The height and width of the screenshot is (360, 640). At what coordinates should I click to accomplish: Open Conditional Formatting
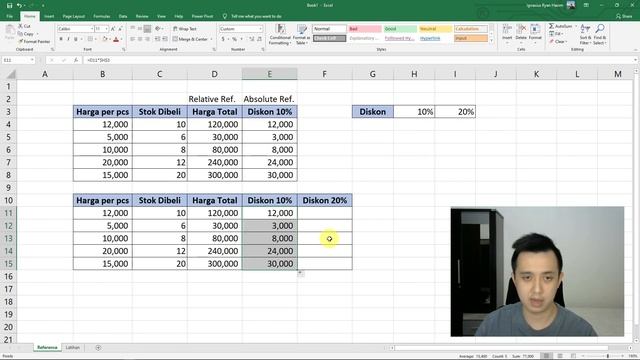(x=280, y=34)
